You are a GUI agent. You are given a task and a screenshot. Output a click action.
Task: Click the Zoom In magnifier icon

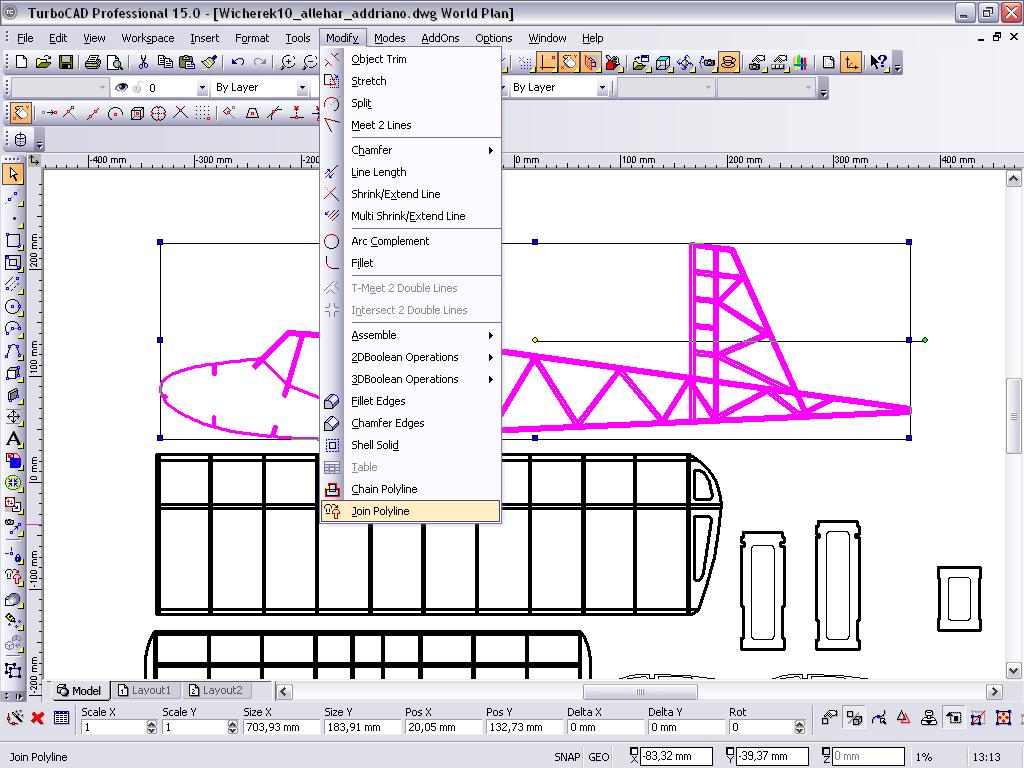coord(288,62)
